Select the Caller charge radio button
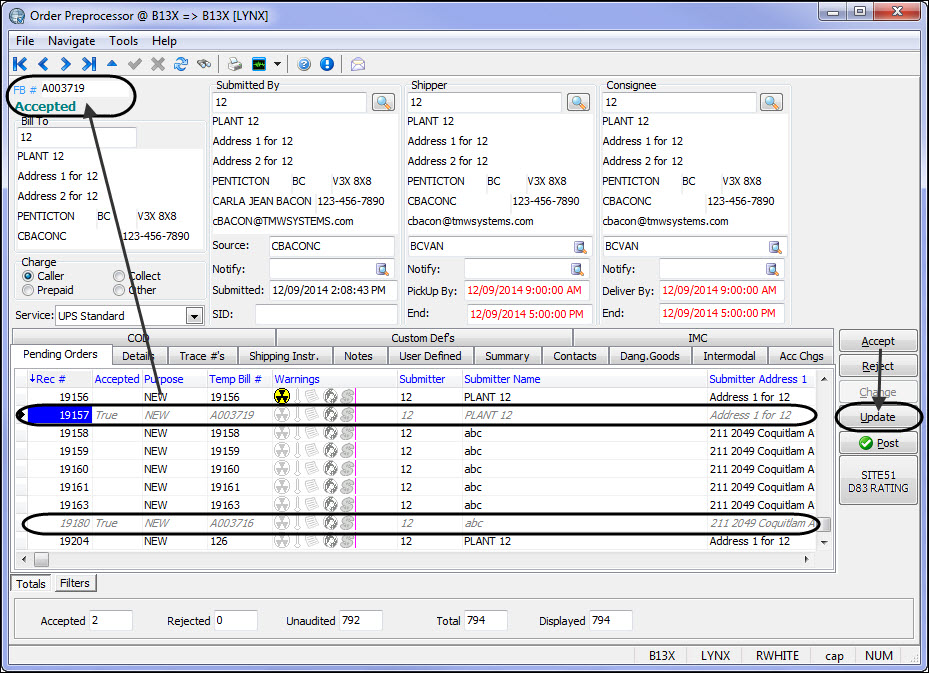 tap(28, 276)
